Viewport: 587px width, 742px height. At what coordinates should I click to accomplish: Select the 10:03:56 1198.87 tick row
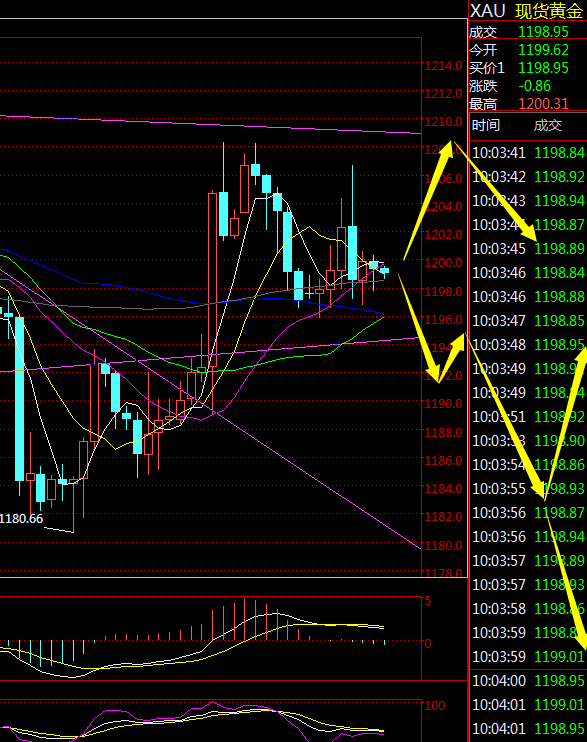pos(528,513)
